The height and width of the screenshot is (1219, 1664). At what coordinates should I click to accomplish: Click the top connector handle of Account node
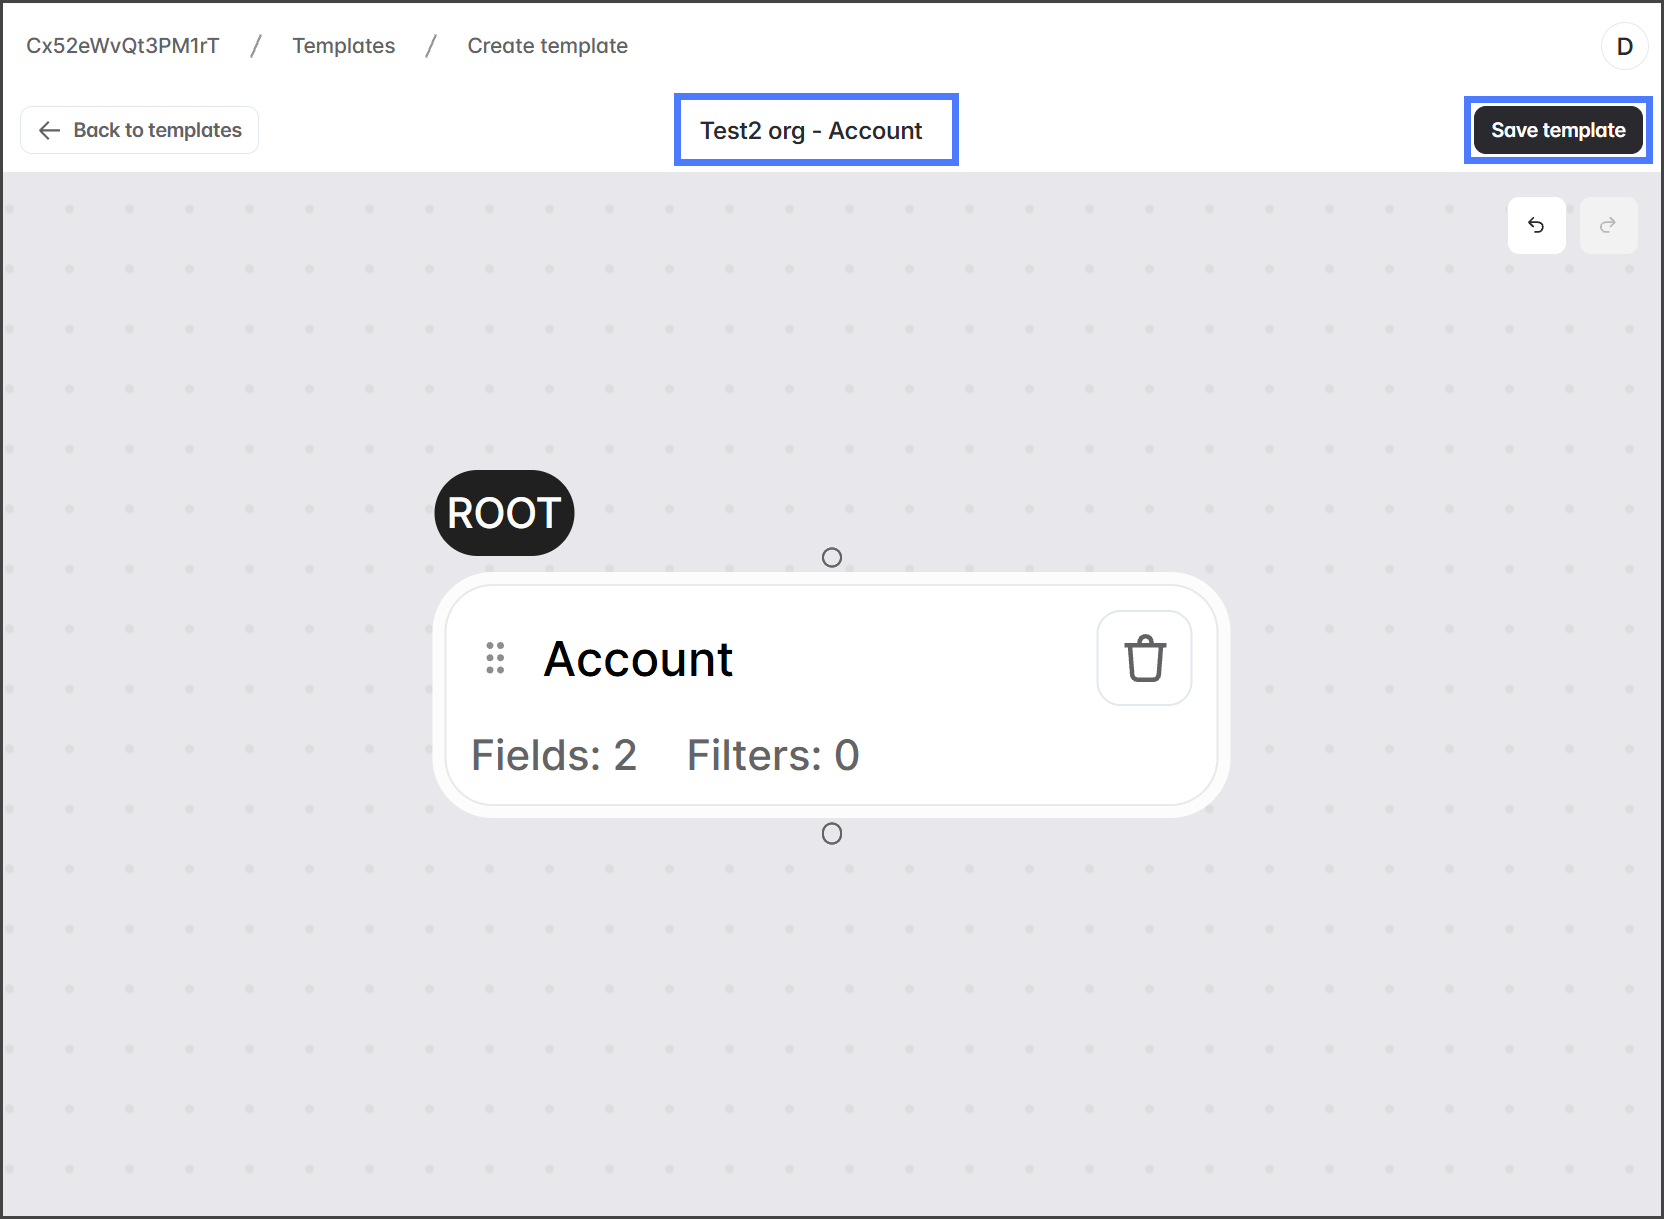(x=831, y=558)
